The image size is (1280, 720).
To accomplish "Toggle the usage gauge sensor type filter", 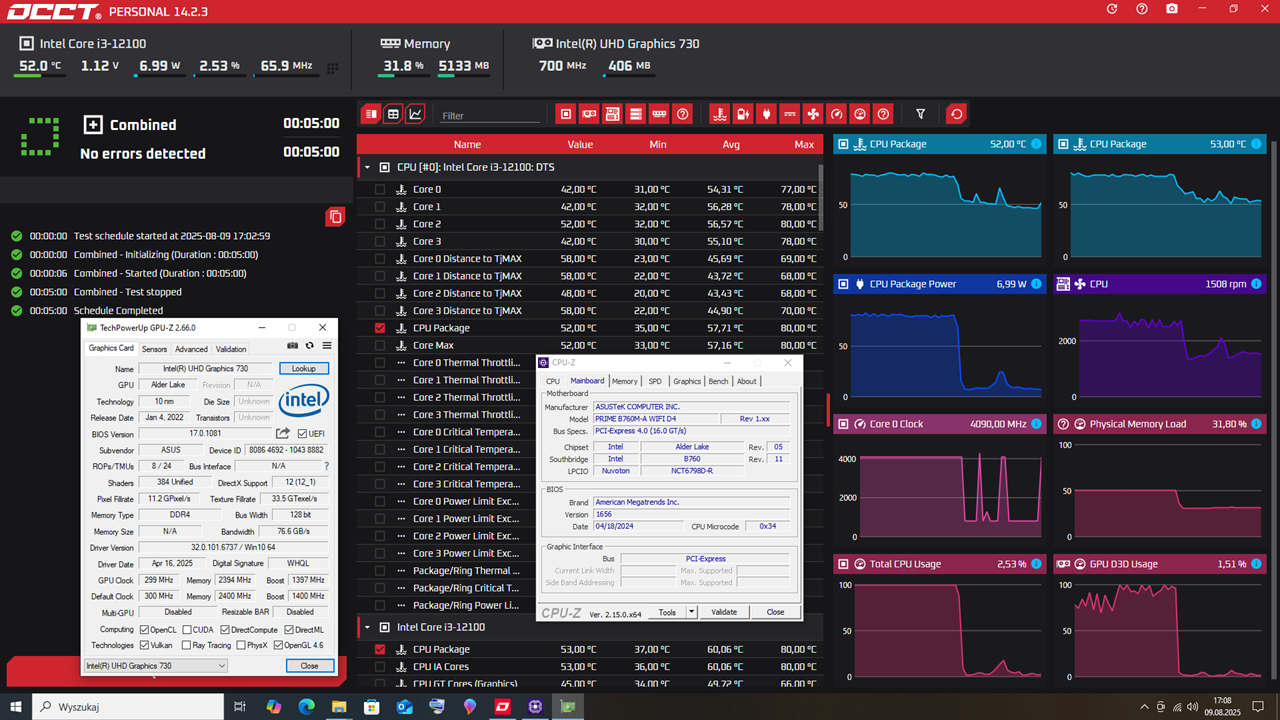I will point(860,114).
